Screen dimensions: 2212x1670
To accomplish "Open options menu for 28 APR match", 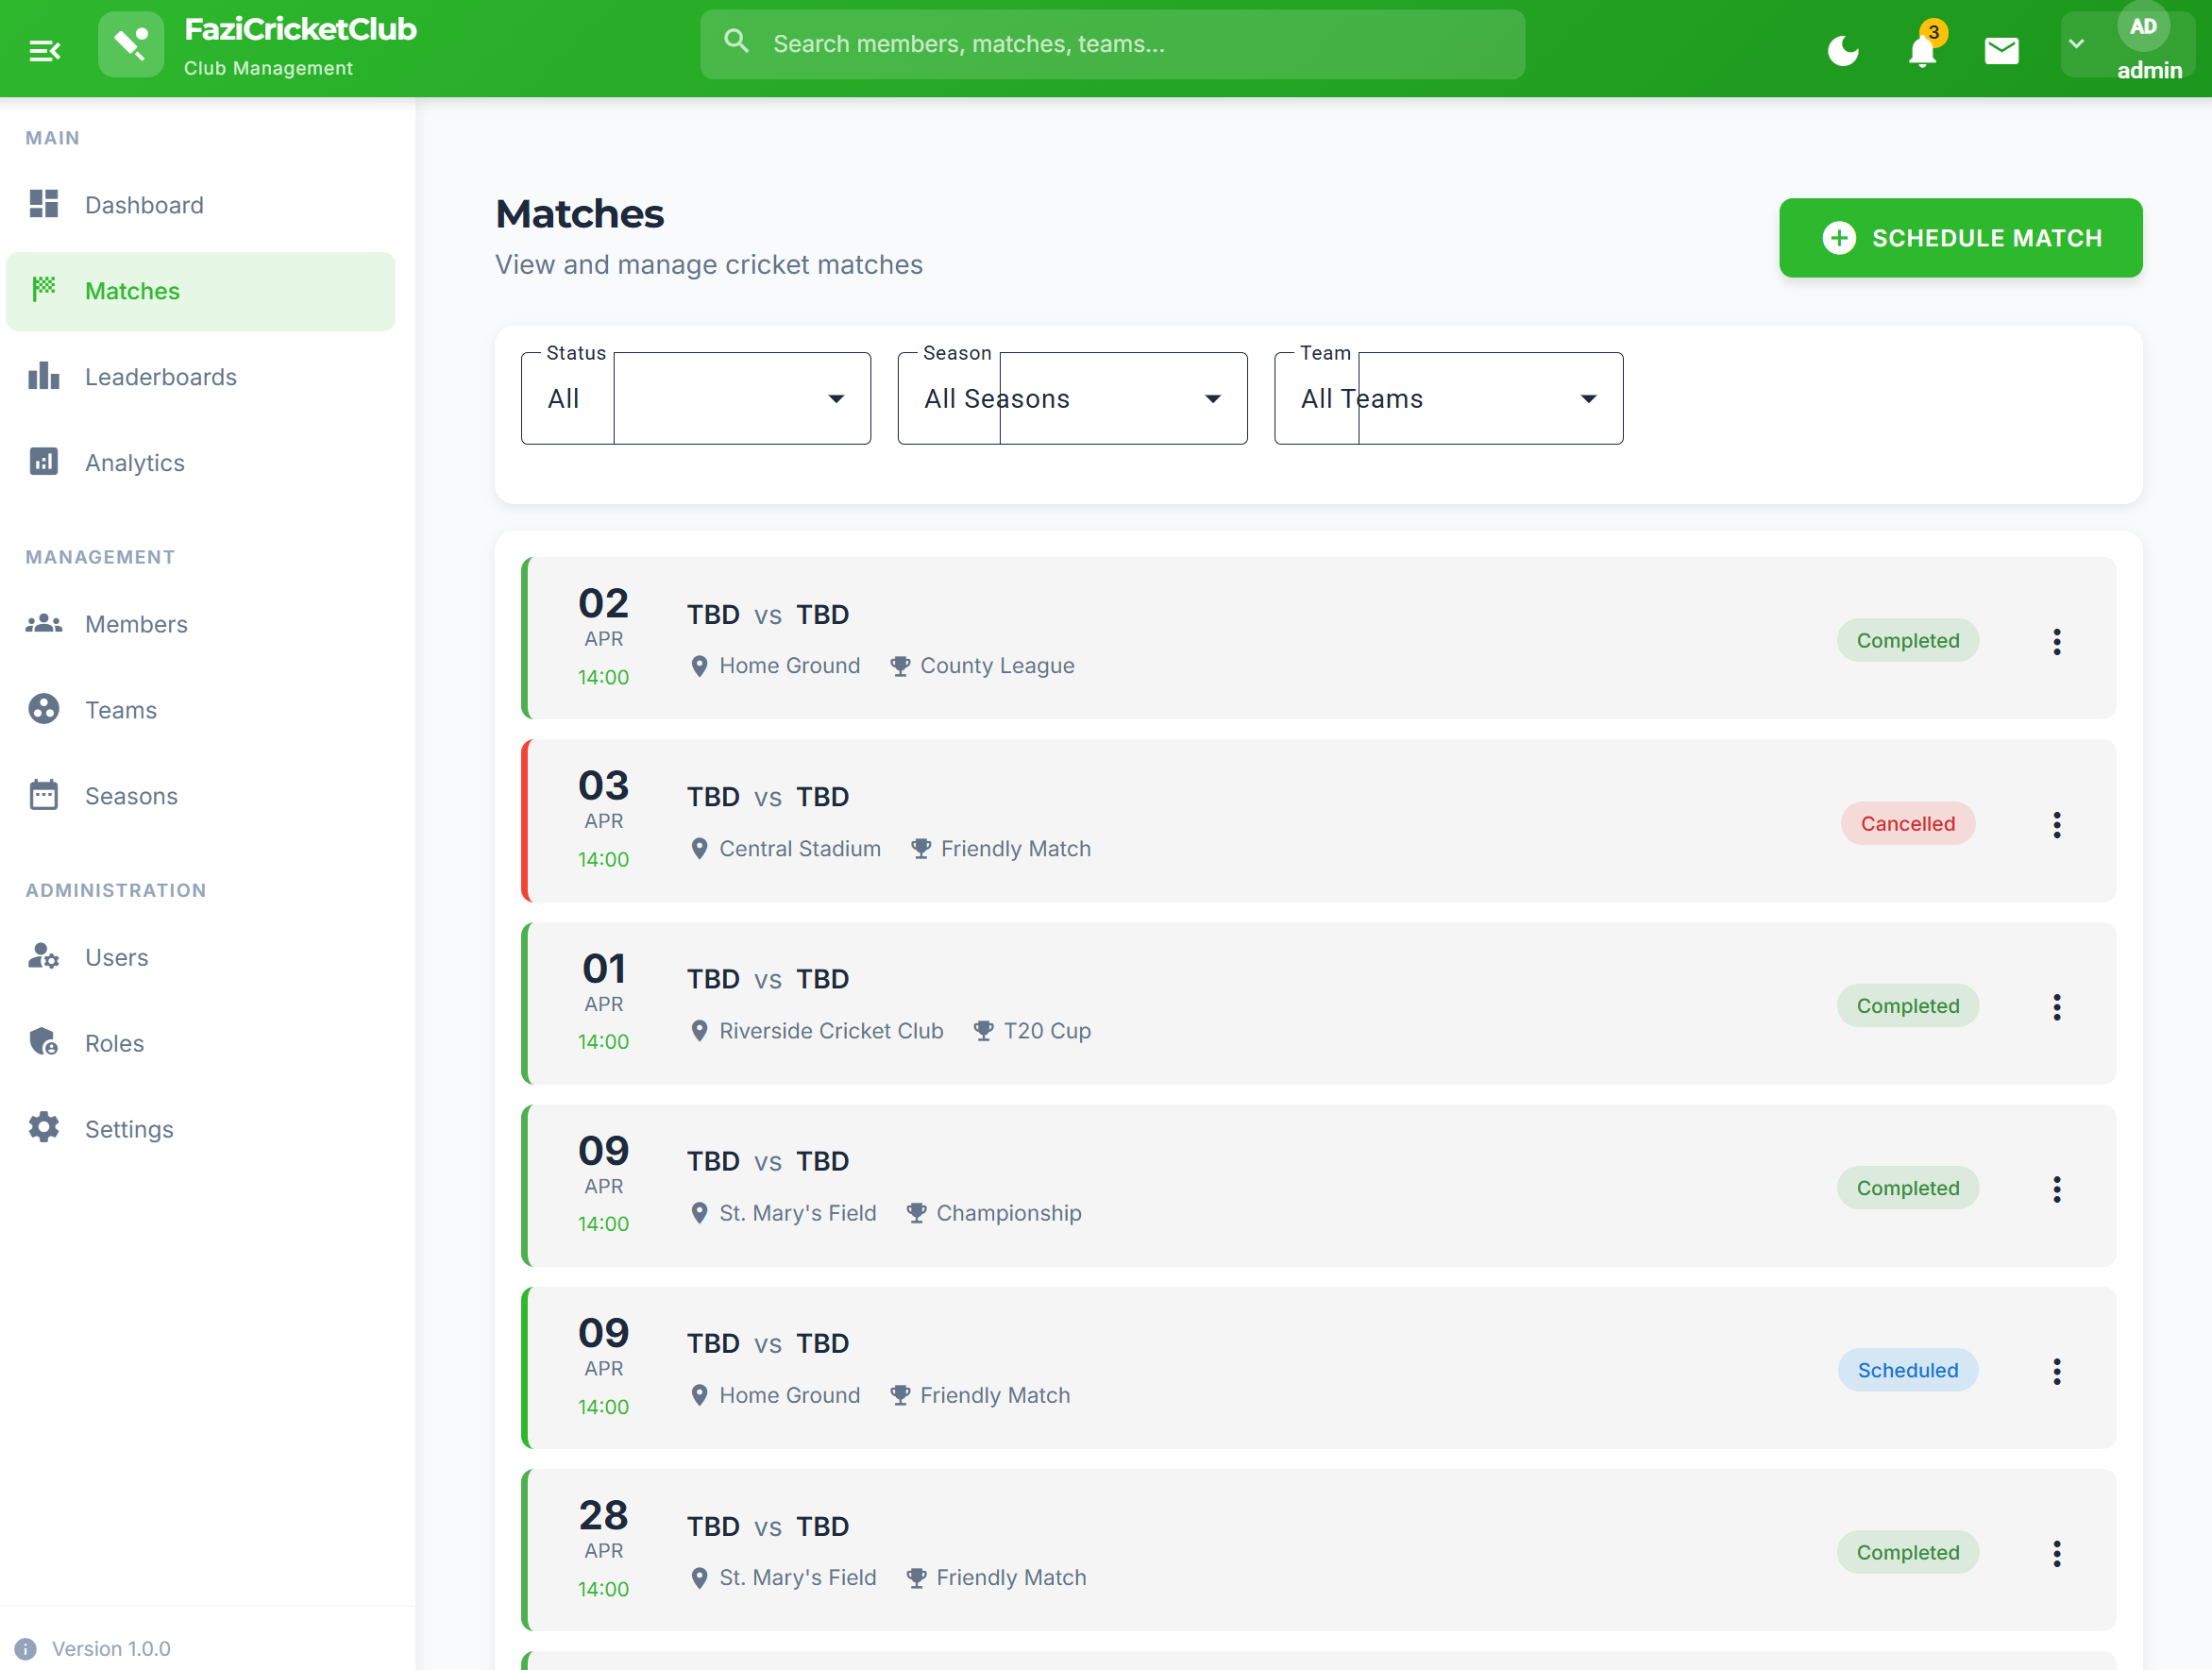I will tap(2056, 1553).
